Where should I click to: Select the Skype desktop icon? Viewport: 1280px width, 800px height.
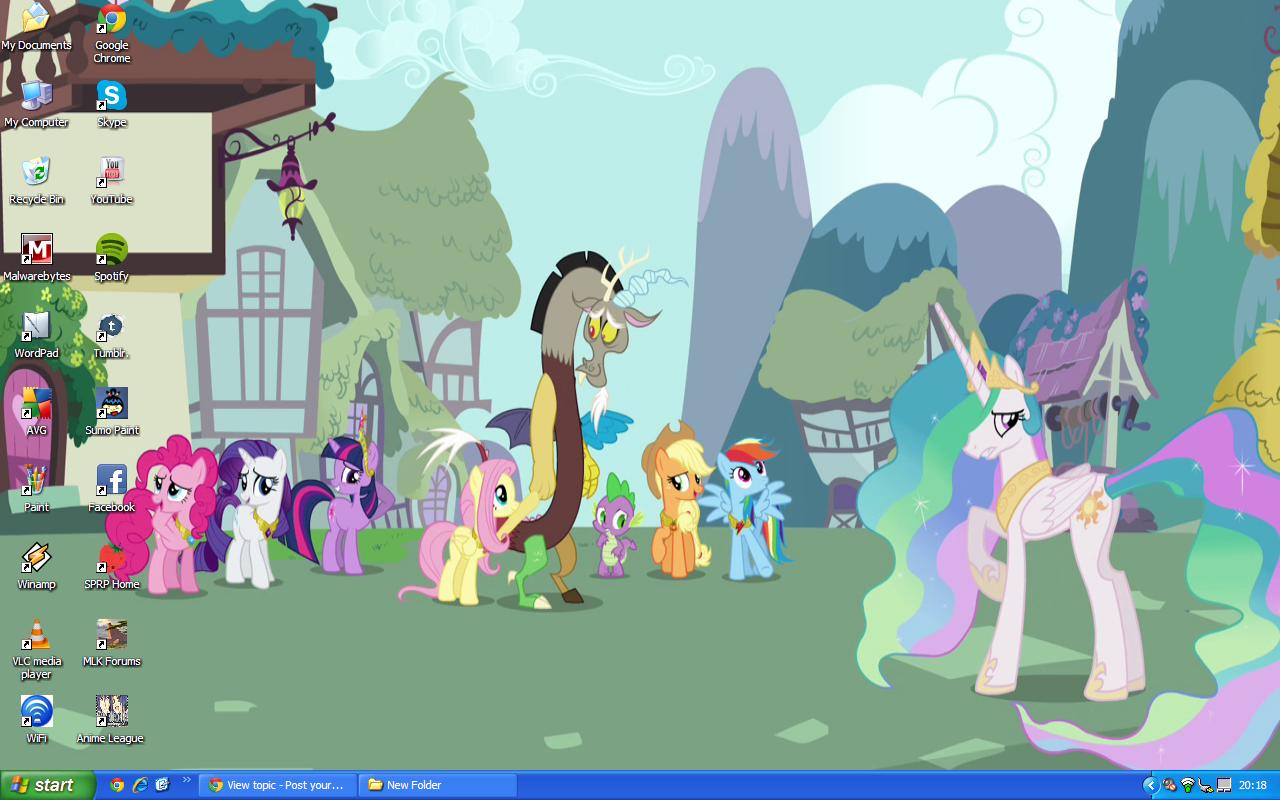[111, 97]
